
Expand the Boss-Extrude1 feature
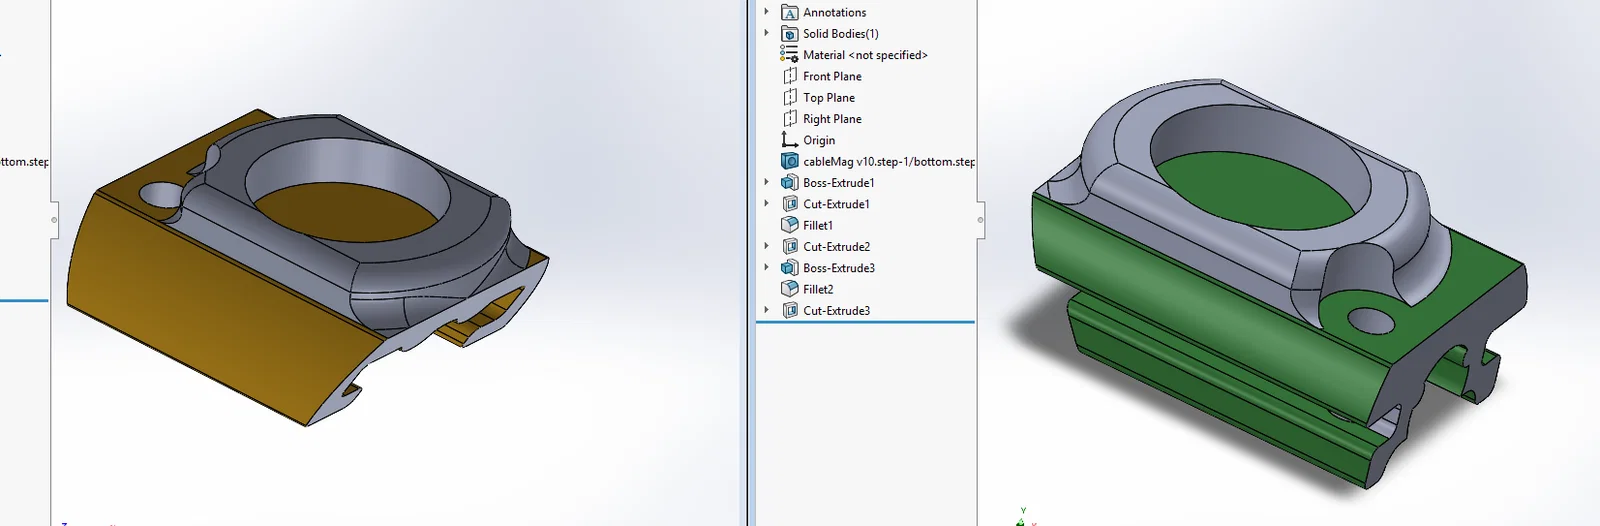(767, 182)
